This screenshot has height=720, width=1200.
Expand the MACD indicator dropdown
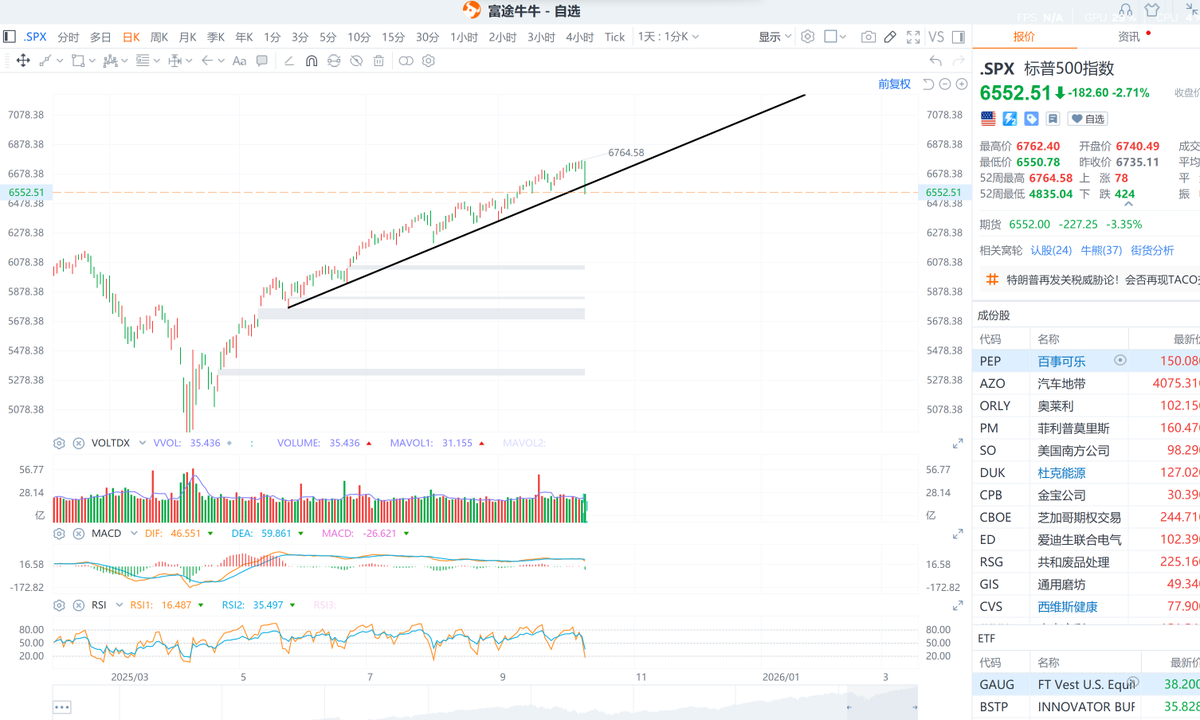[133, 534]
